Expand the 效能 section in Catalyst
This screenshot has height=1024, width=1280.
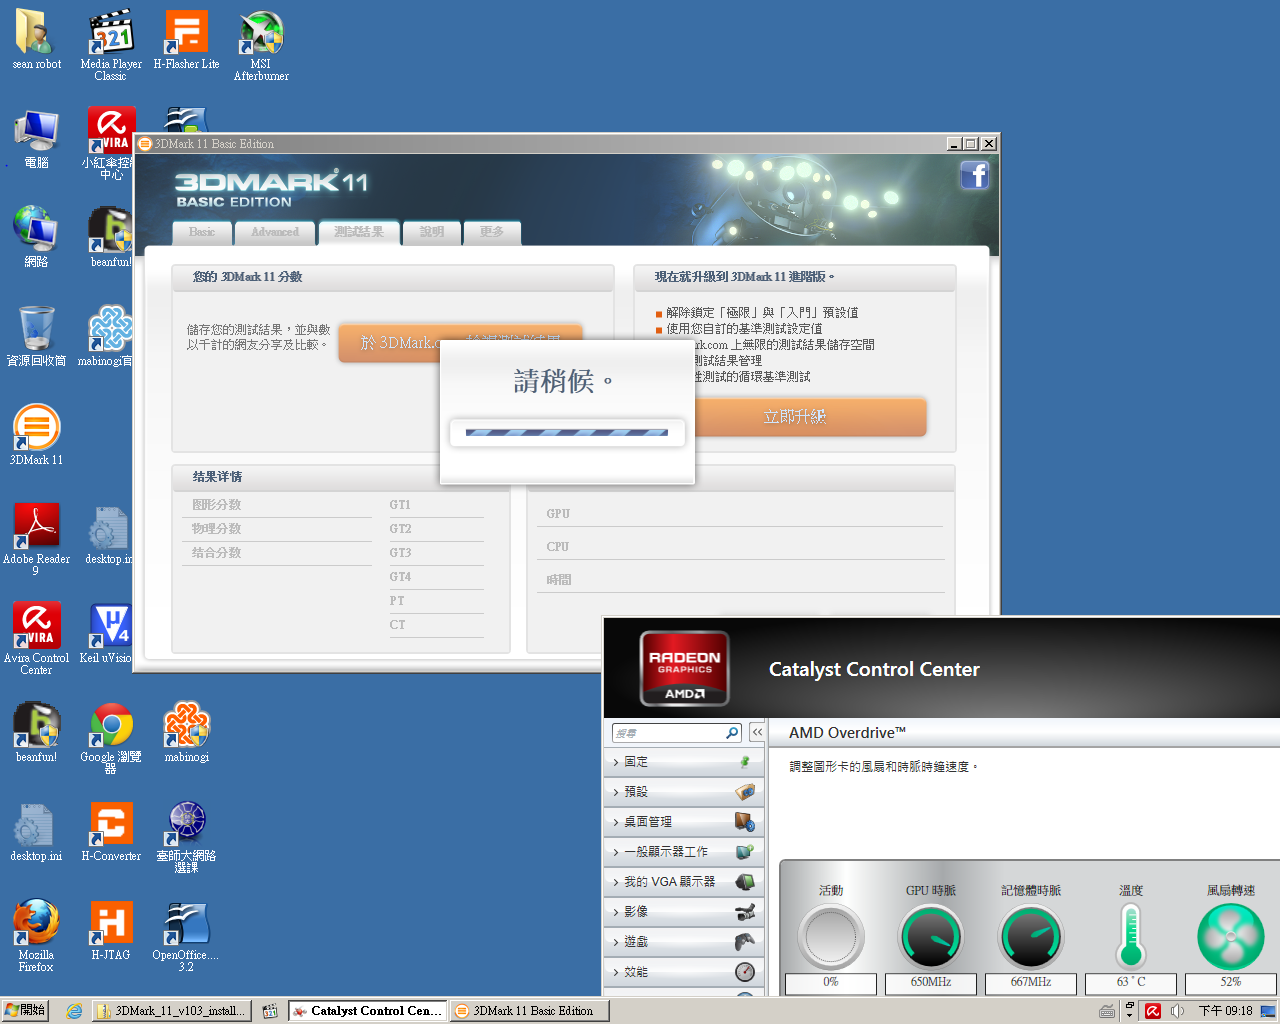(683, 972)
